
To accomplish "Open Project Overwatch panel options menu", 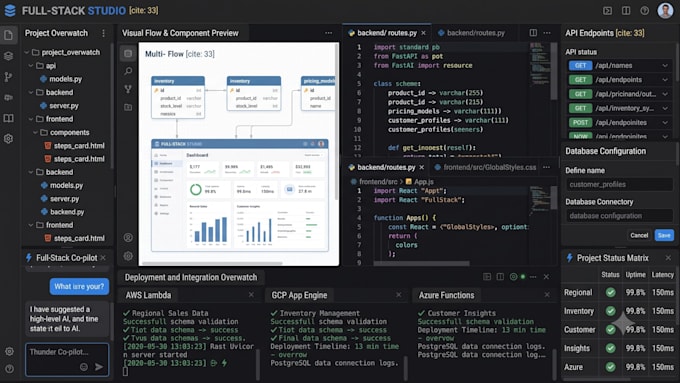I will tap(103, 33).
